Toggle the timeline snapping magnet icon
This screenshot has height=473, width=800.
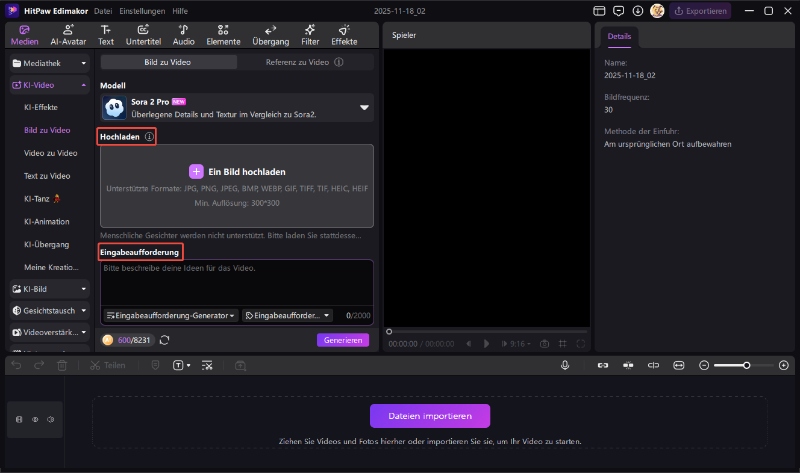click(628, 365)
